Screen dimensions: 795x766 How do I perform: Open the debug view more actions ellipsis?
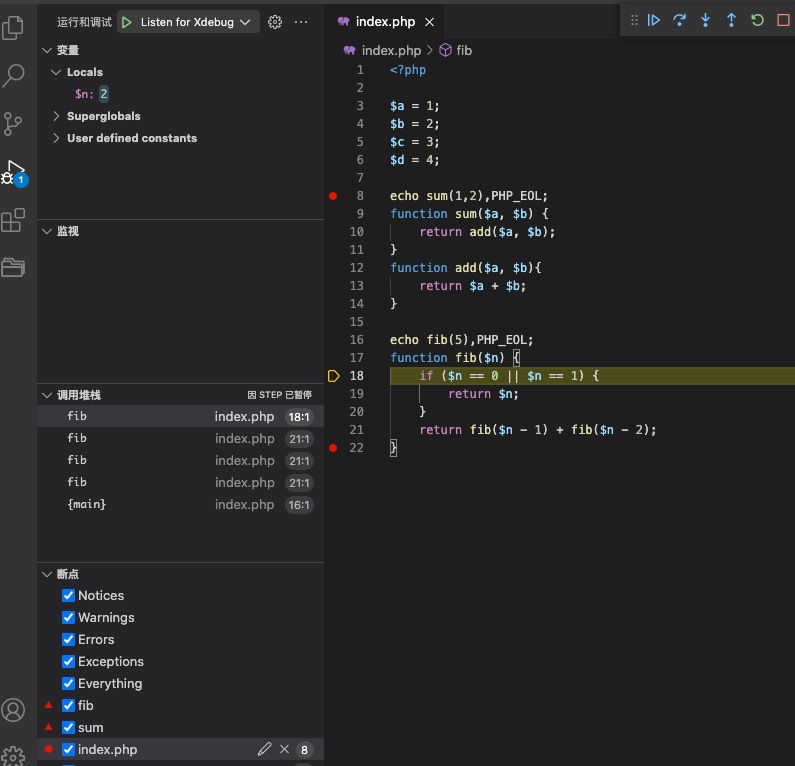pos(301,22)
